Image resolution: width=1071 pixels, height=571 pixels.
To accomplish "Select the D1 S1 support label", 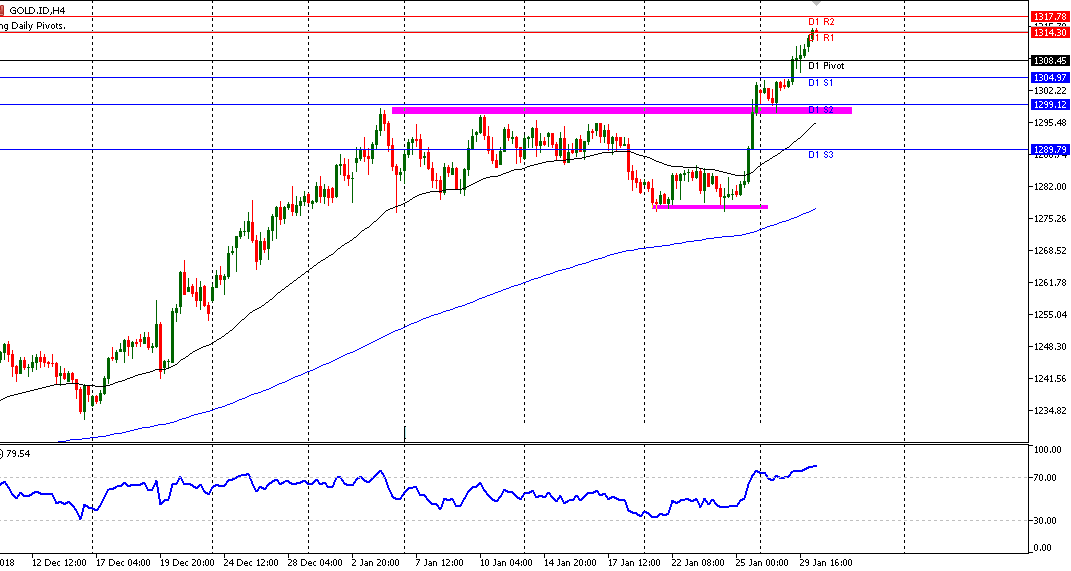I will point(820,83).
